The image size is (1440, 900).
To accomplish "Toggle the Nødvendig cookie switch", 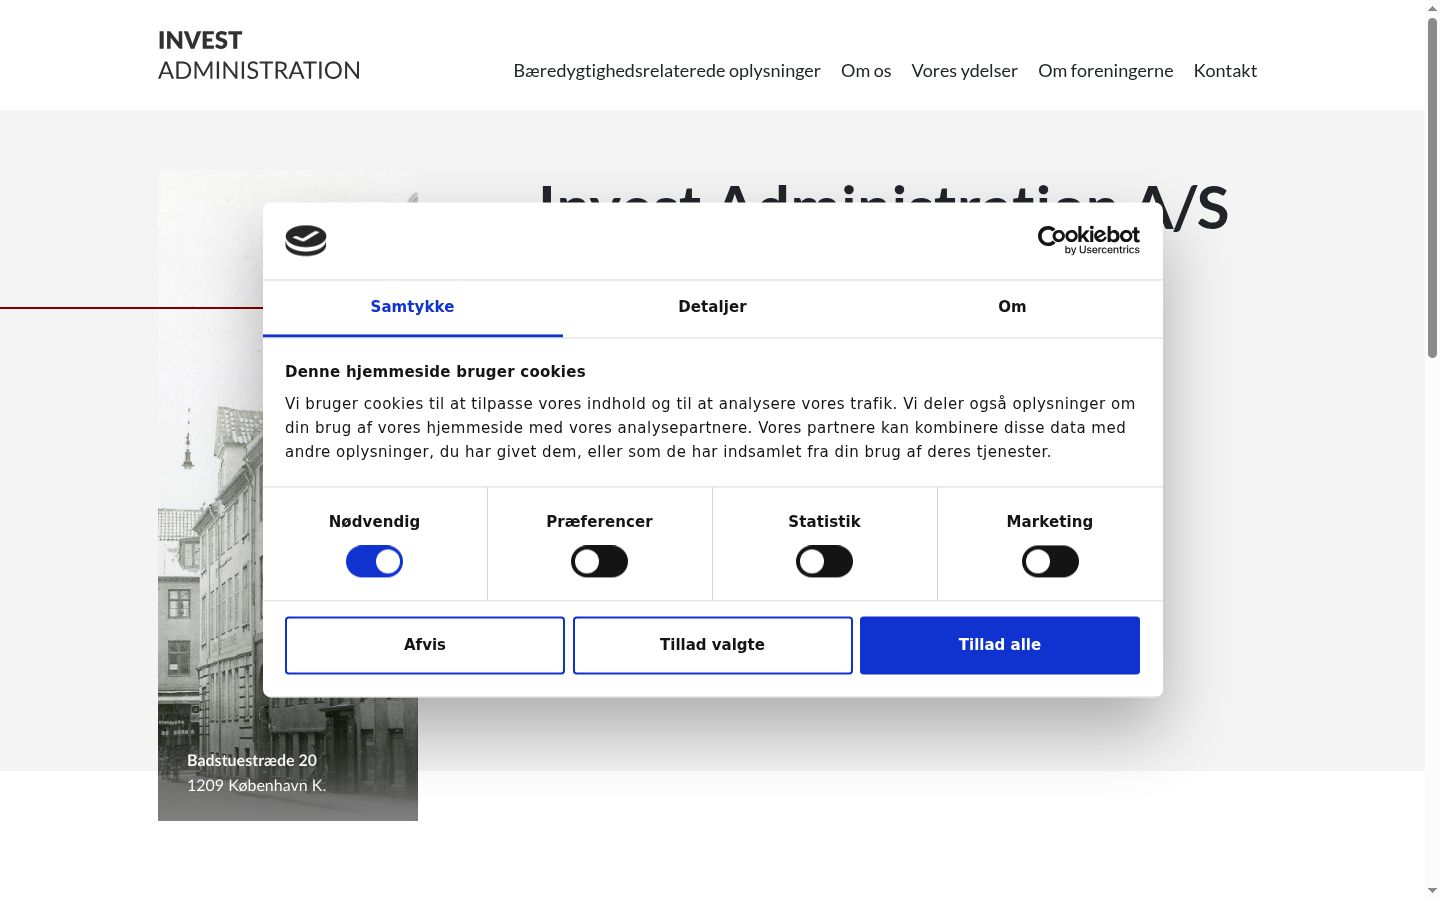I will 374,562.
